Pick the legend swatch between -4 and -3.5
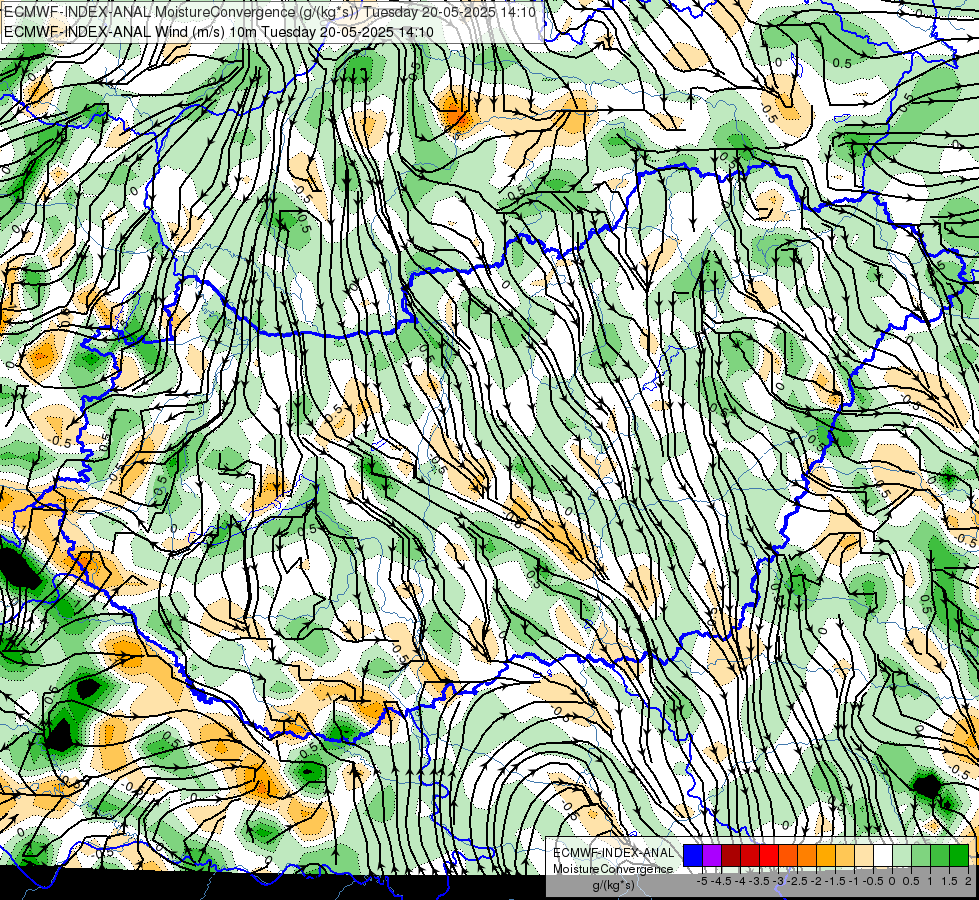Screen dimensions: 979x900 click(750, 856)
